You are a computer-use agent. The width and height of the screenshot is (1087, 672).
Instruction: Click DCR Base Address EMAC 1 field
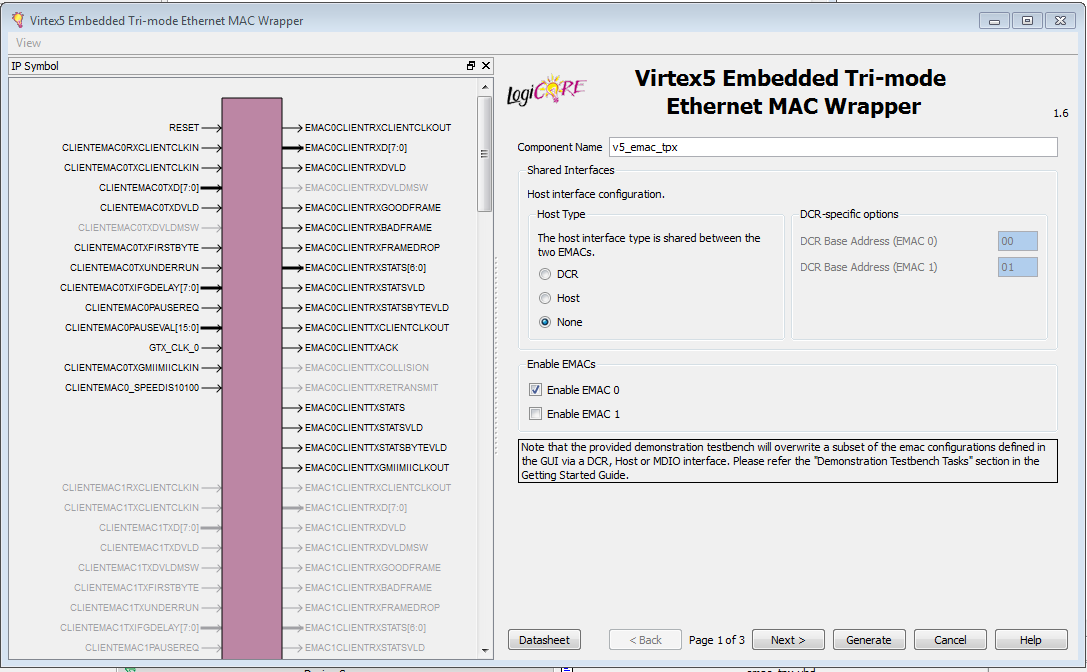pyautogui.click(x=1018, y=267)
